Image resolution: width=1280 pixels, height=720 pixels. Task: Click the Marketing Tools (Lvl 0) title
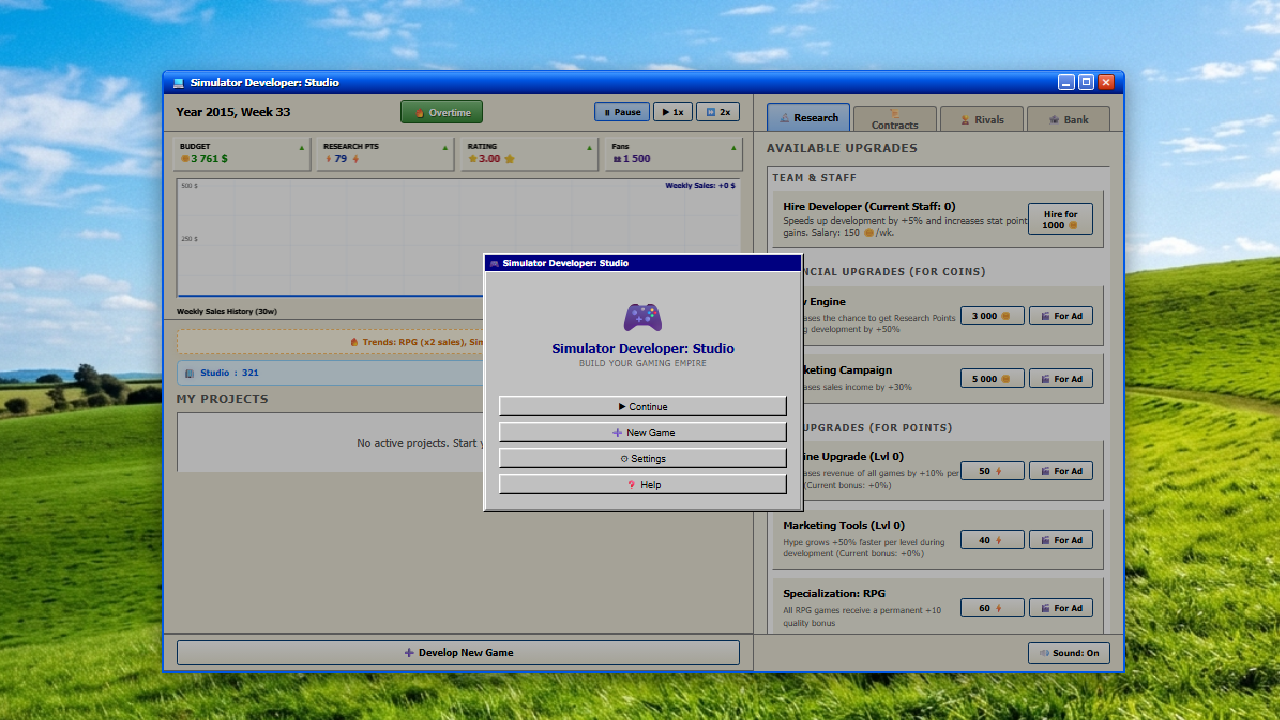[x=843, y=525]
